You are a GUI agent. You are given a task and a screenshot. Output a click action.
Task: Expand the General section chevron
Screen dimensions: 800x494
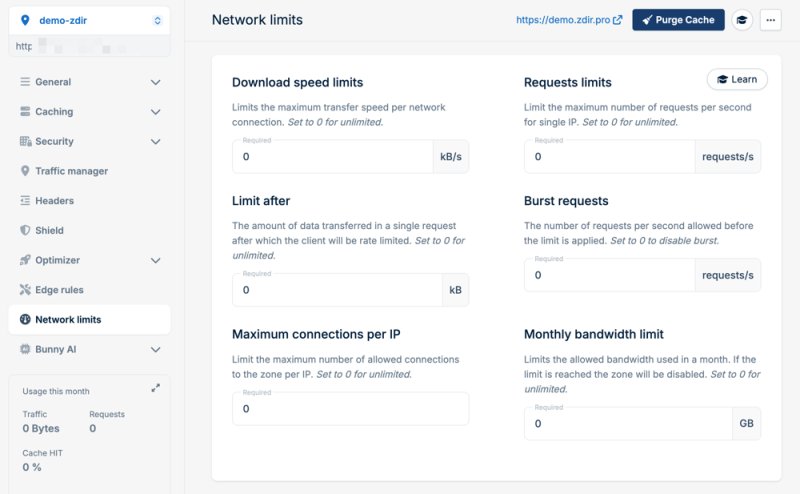[156, 82]
